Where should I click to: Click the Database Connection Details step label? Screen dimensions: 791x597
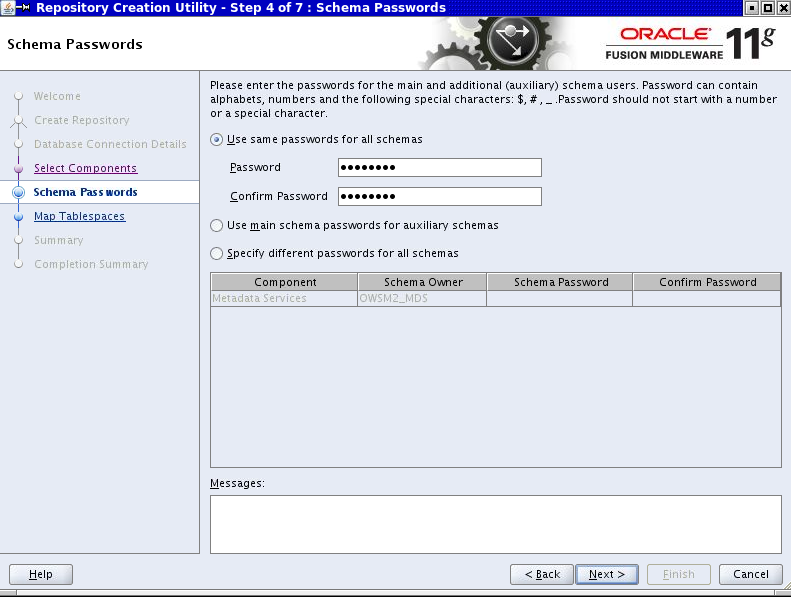coord(110,144)
